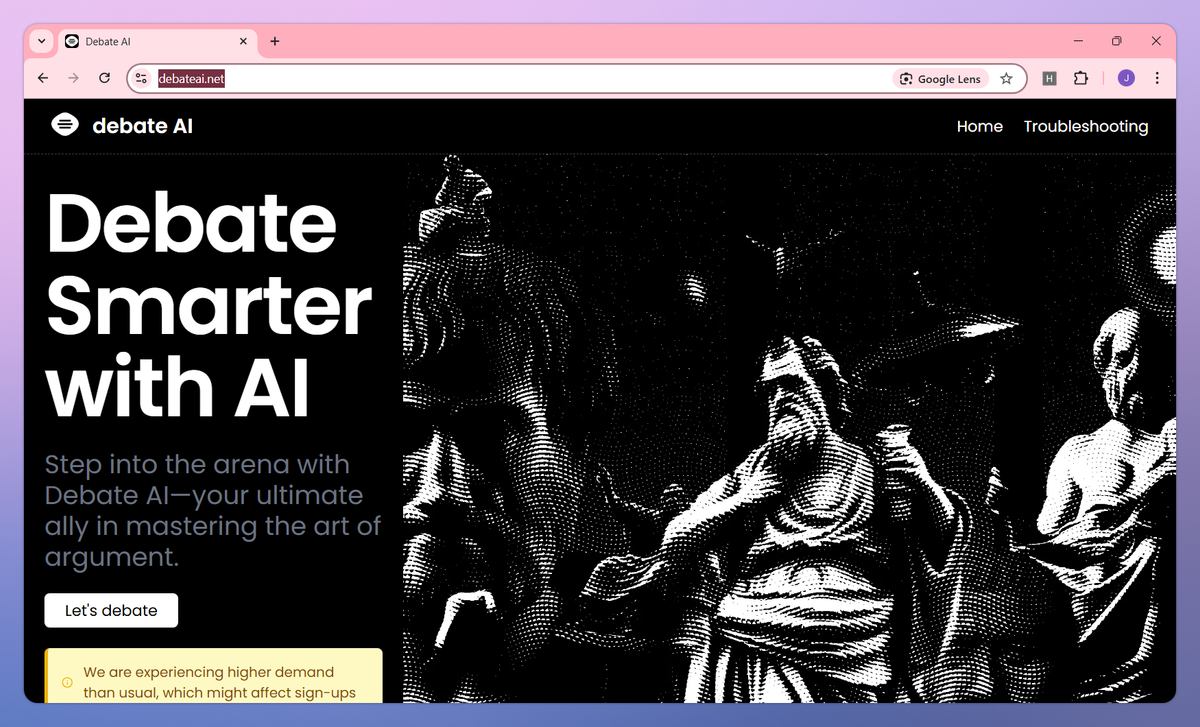1200x727 pixels.
Task: Open the Troubleshooting page link
Action: (x=1086, y=126)
